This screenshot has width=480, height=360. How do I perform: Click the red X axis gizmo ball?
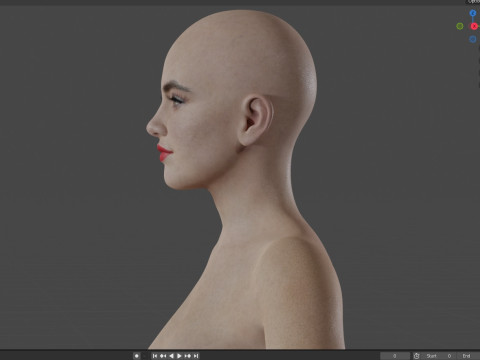474,26
